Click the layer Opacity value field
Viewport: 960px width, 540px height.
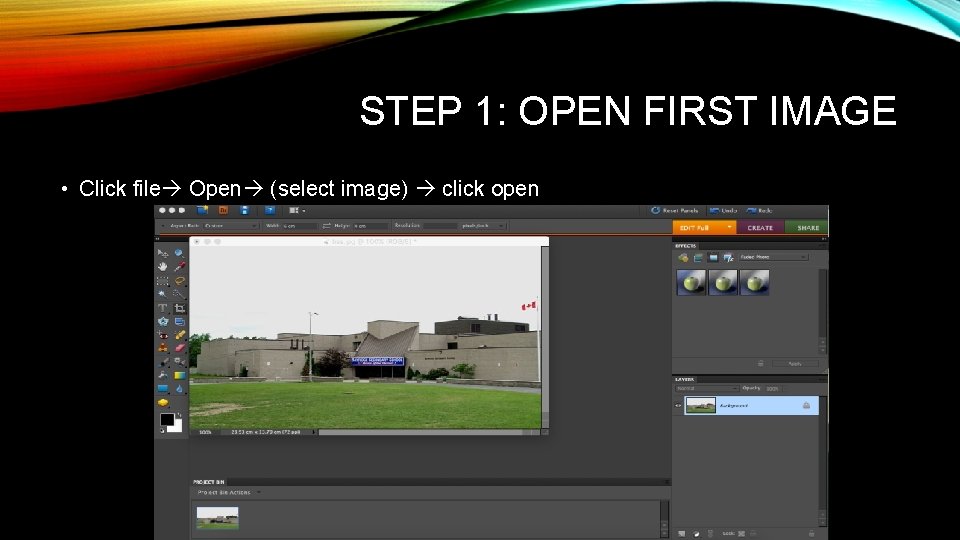(772, 389)
